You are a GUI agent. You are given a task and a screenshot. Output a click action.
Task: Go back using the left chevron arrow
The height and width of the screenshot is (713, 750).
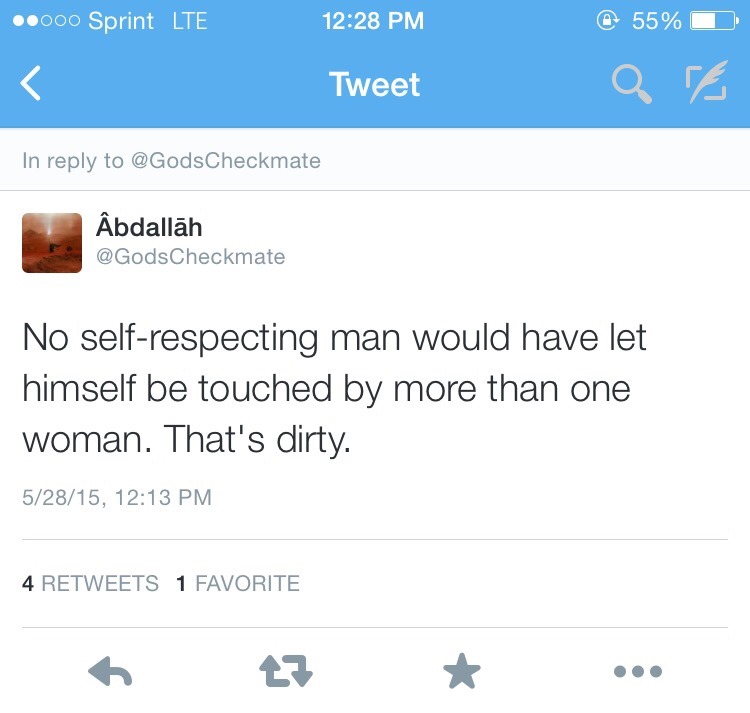(x=31, y=83)
